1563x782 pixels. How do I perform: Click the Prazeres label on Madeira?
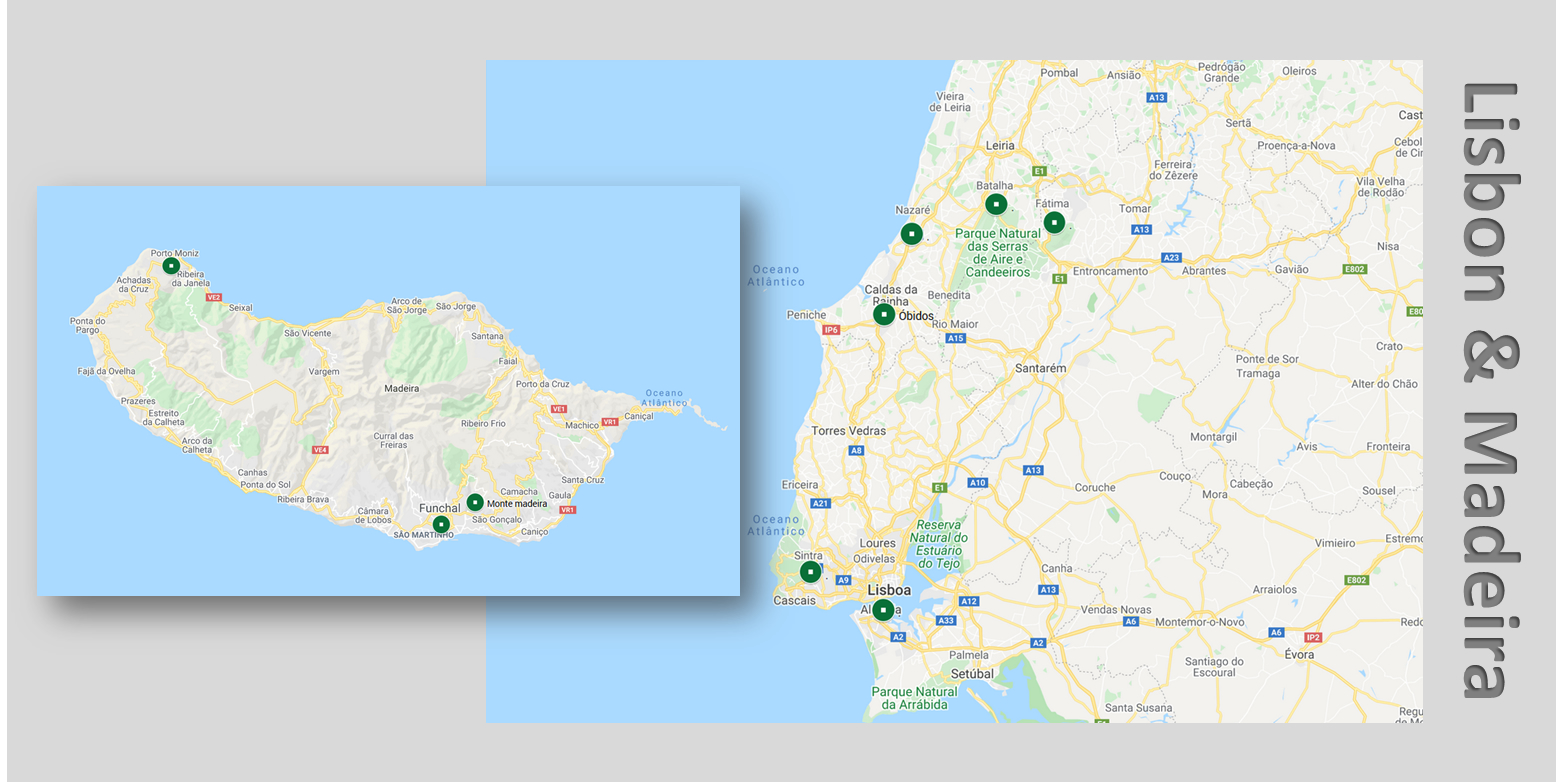[138, 400]
